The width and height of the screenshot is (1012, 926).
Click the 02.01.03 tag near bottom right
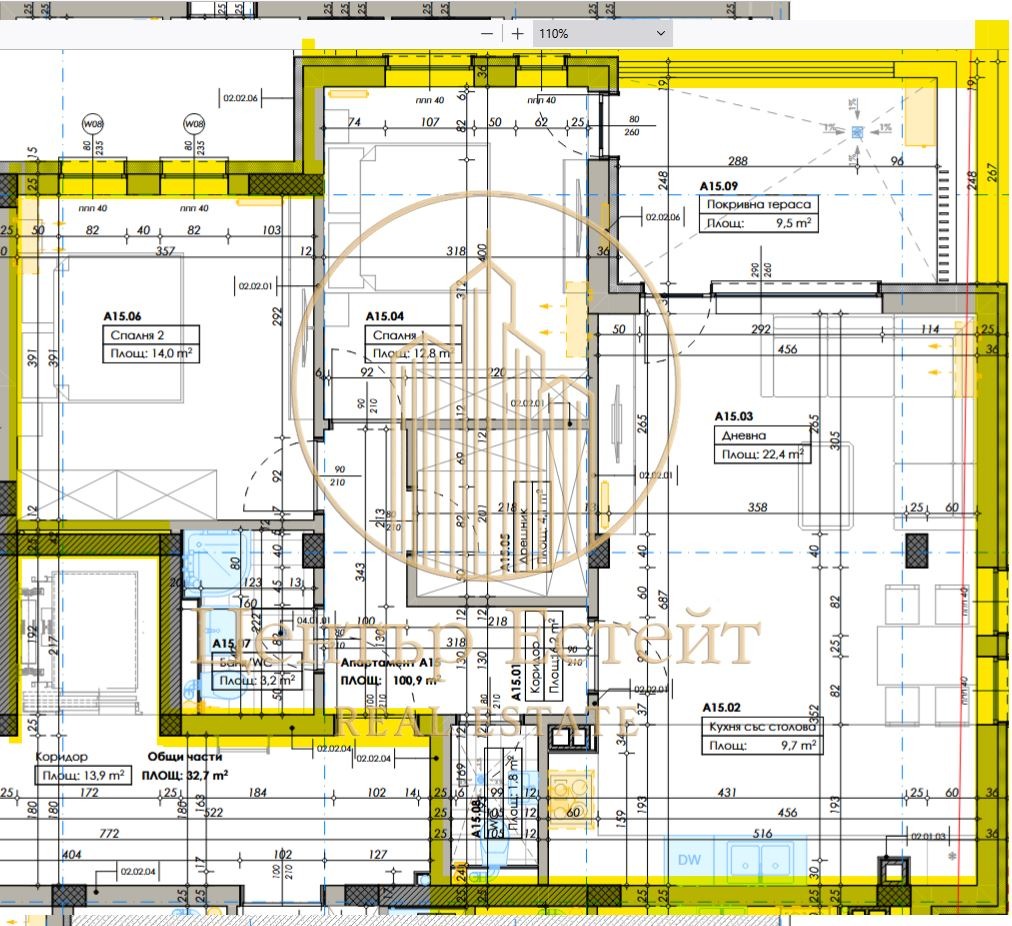(x=927, y=836)
